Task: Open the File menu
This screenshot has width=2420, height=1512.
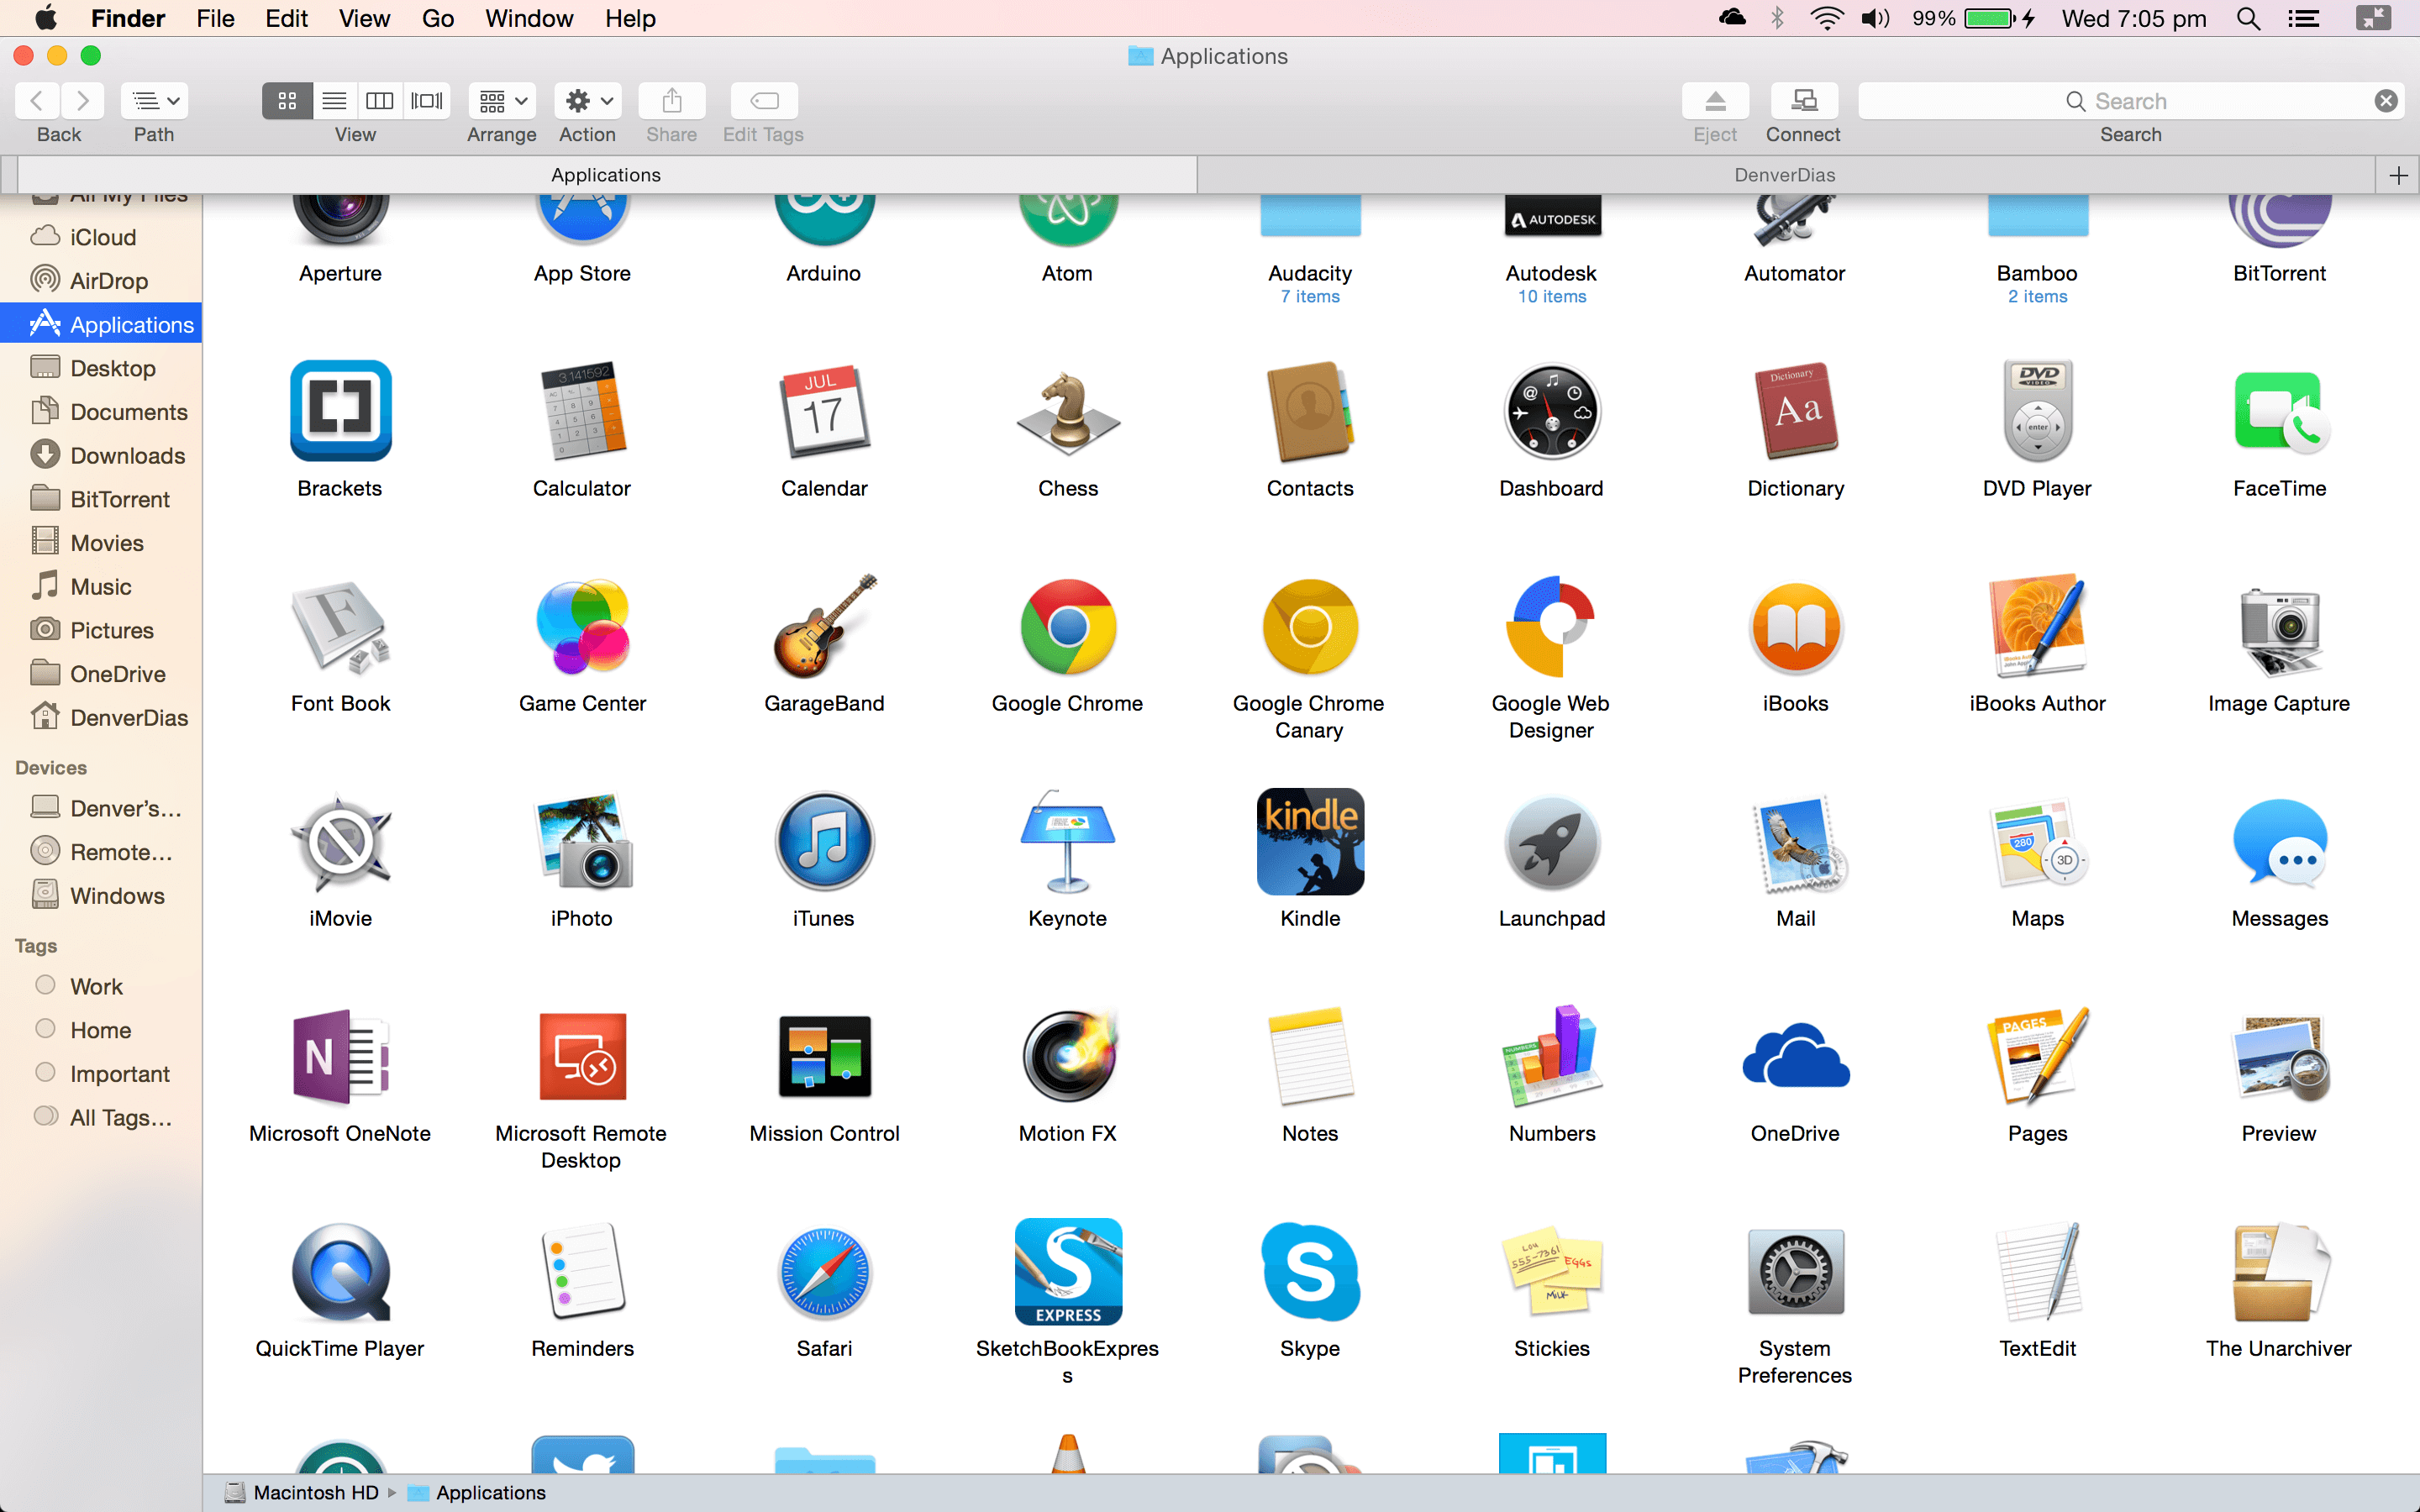Action: click(215, 18)
